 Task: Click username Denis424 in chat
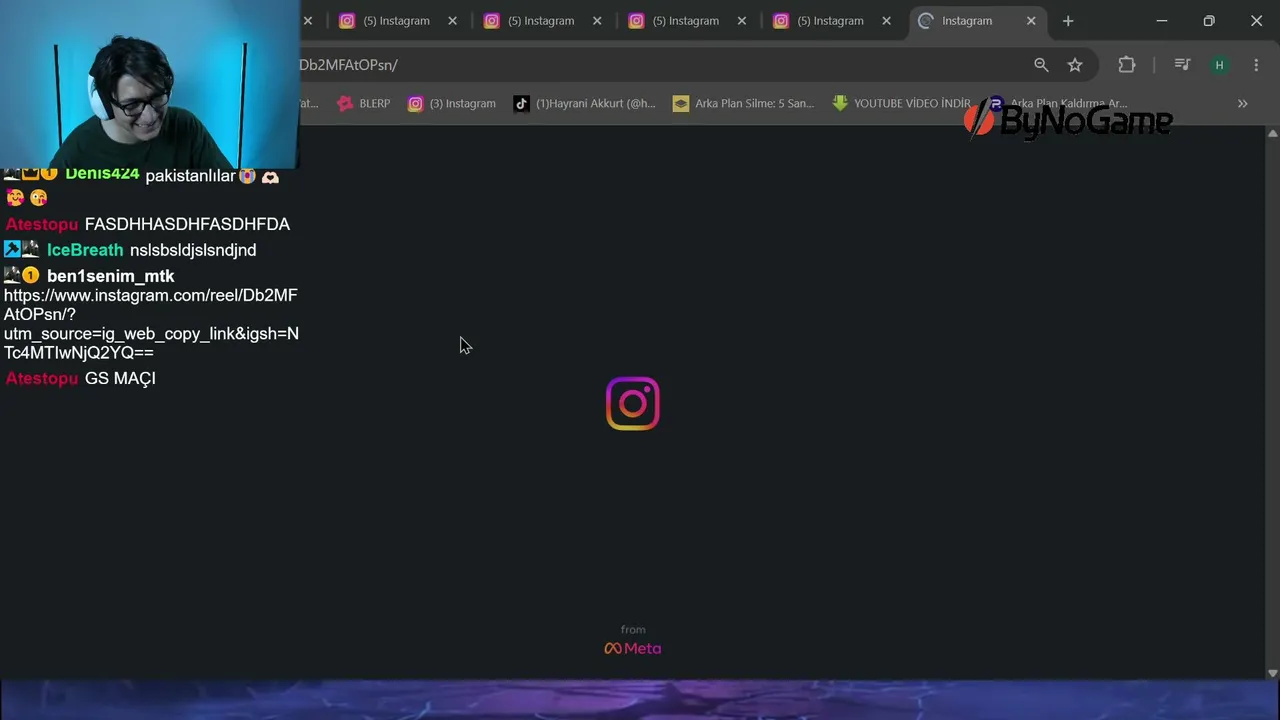(102, 175)
